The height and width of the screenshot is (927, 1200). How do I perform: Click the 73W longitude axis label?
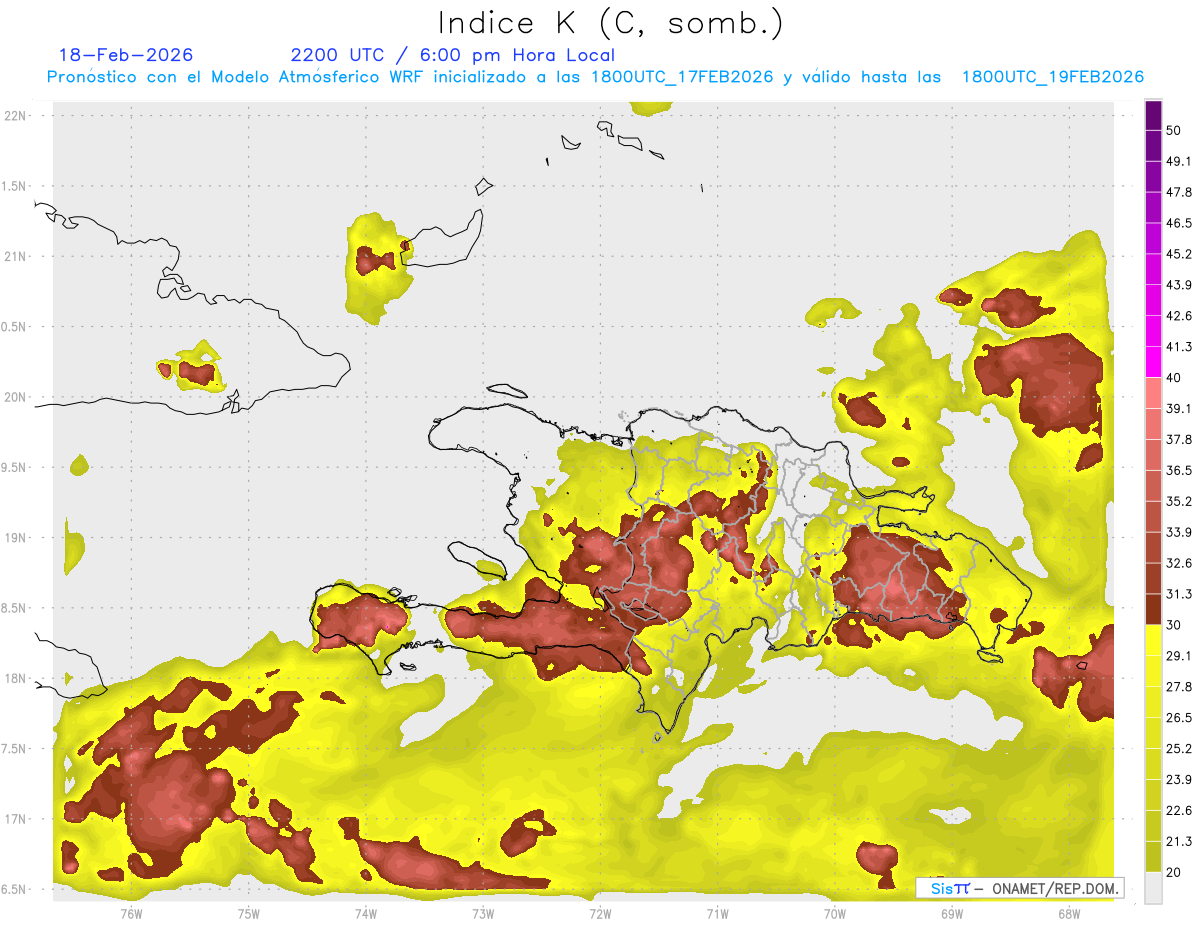(483, 913)
